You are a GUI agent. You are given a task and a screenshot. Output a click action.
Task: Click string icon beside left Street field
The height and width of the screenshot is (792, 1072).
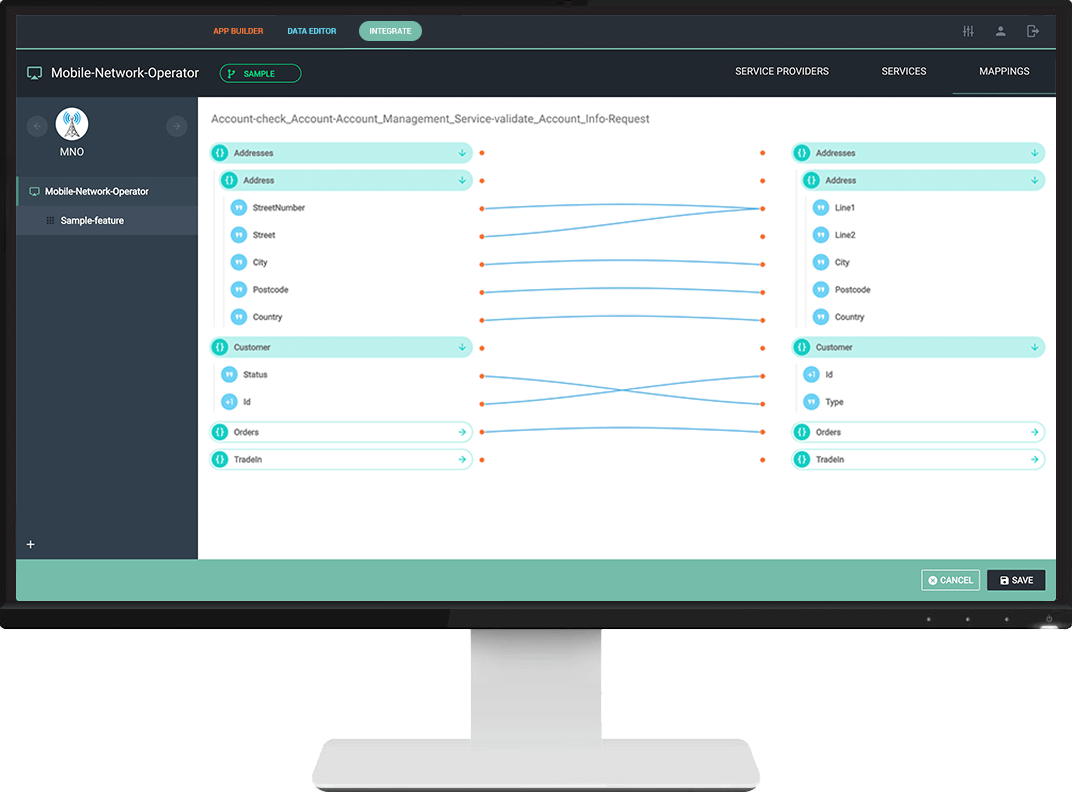coord(239,235)
